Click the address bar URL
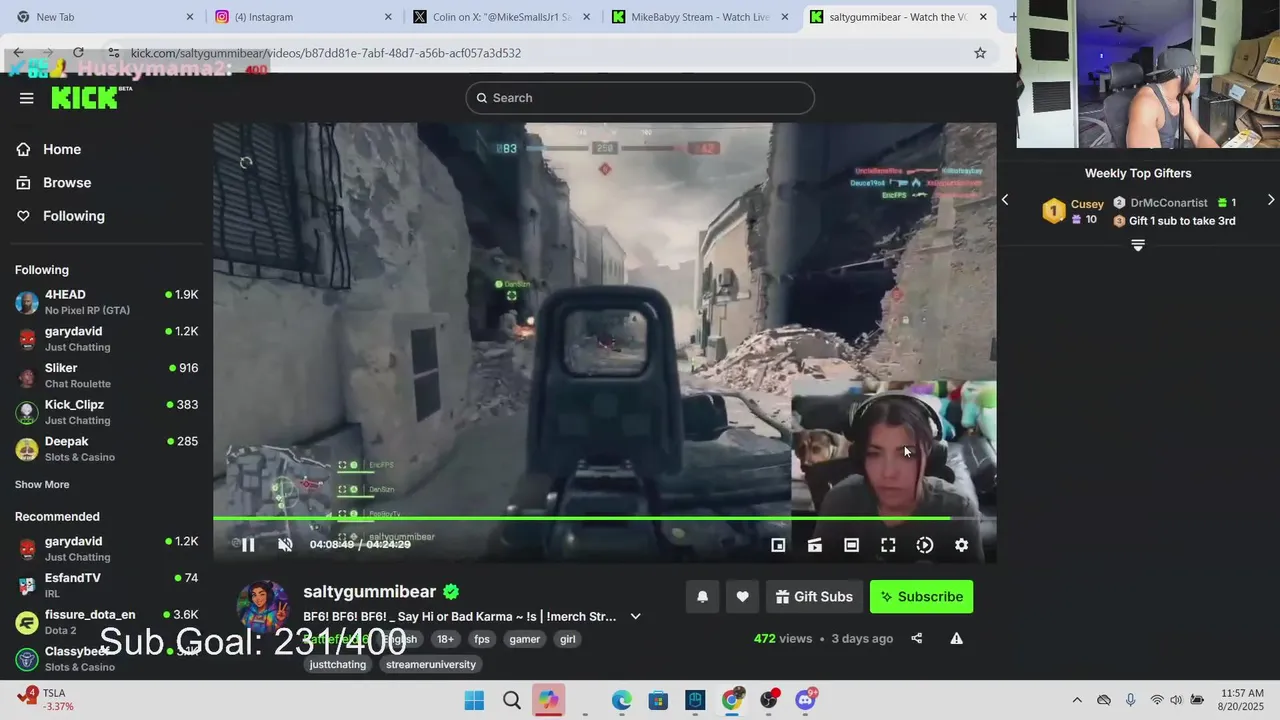The height and width of the screenshot is (720, 1280). pyautogui.click(x=325, y=53)
